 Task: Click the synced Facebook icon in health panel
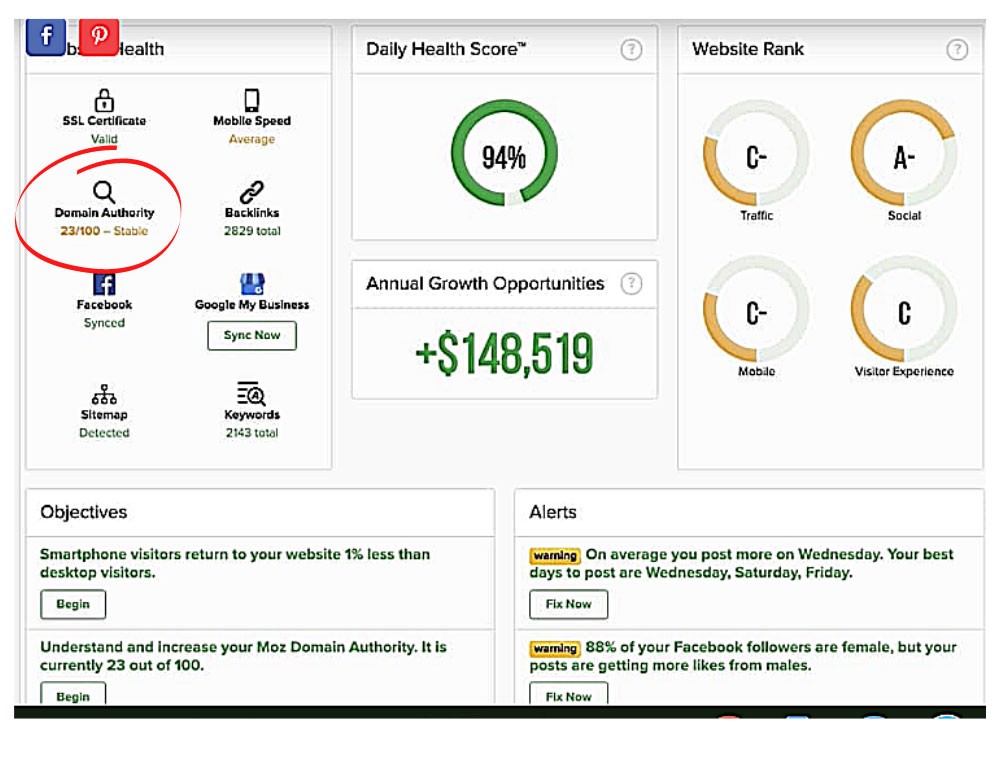click(104, 284)
